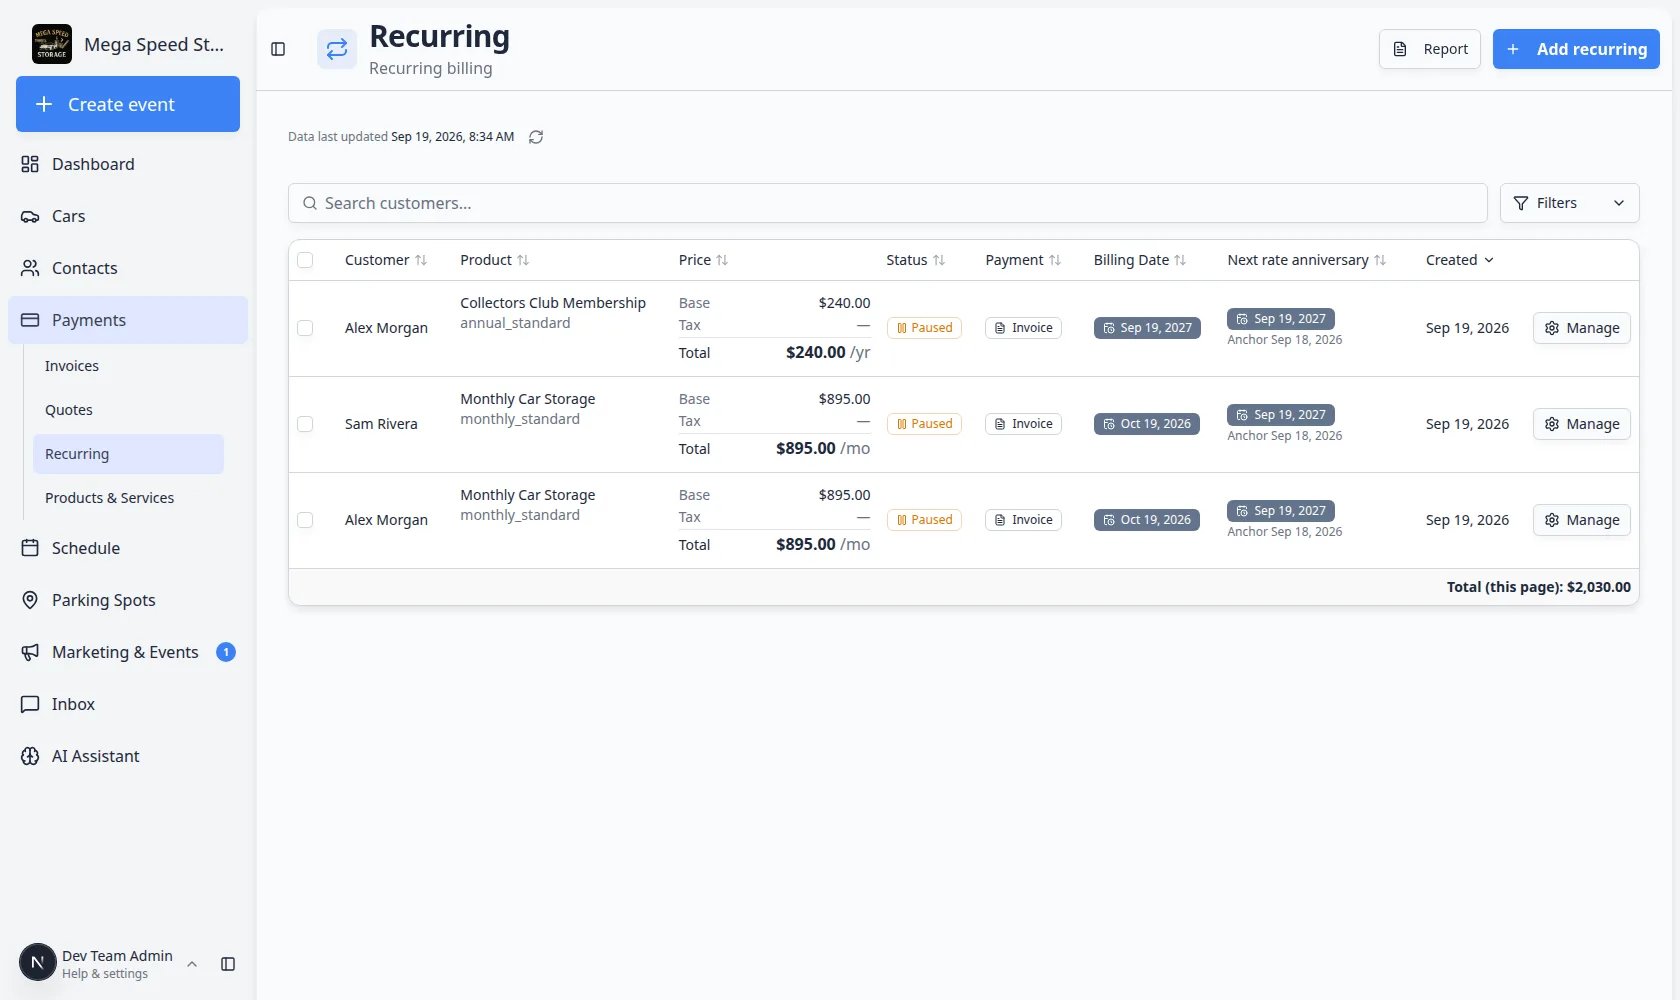Screen dimensions: 1680x1000
Task: Sort by Billing Date column
Action: point(1140,260)
